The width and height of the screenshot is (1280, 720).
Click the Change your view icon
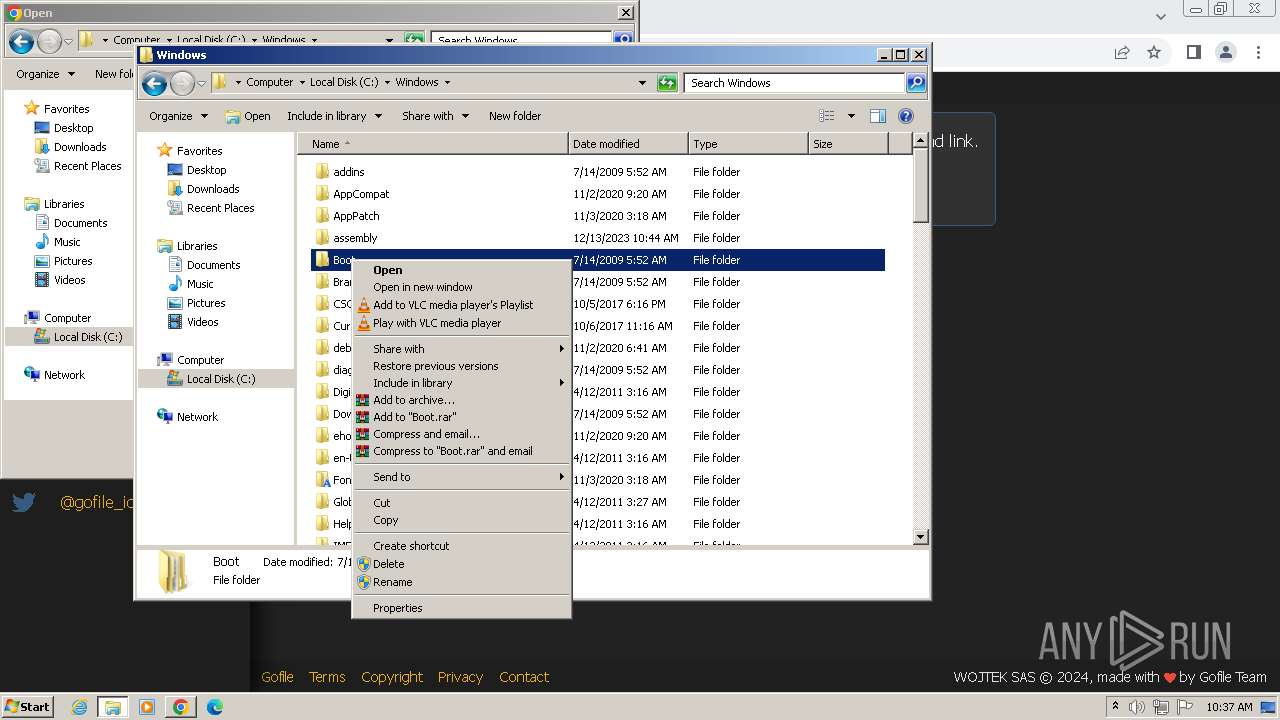pos(826,116)
